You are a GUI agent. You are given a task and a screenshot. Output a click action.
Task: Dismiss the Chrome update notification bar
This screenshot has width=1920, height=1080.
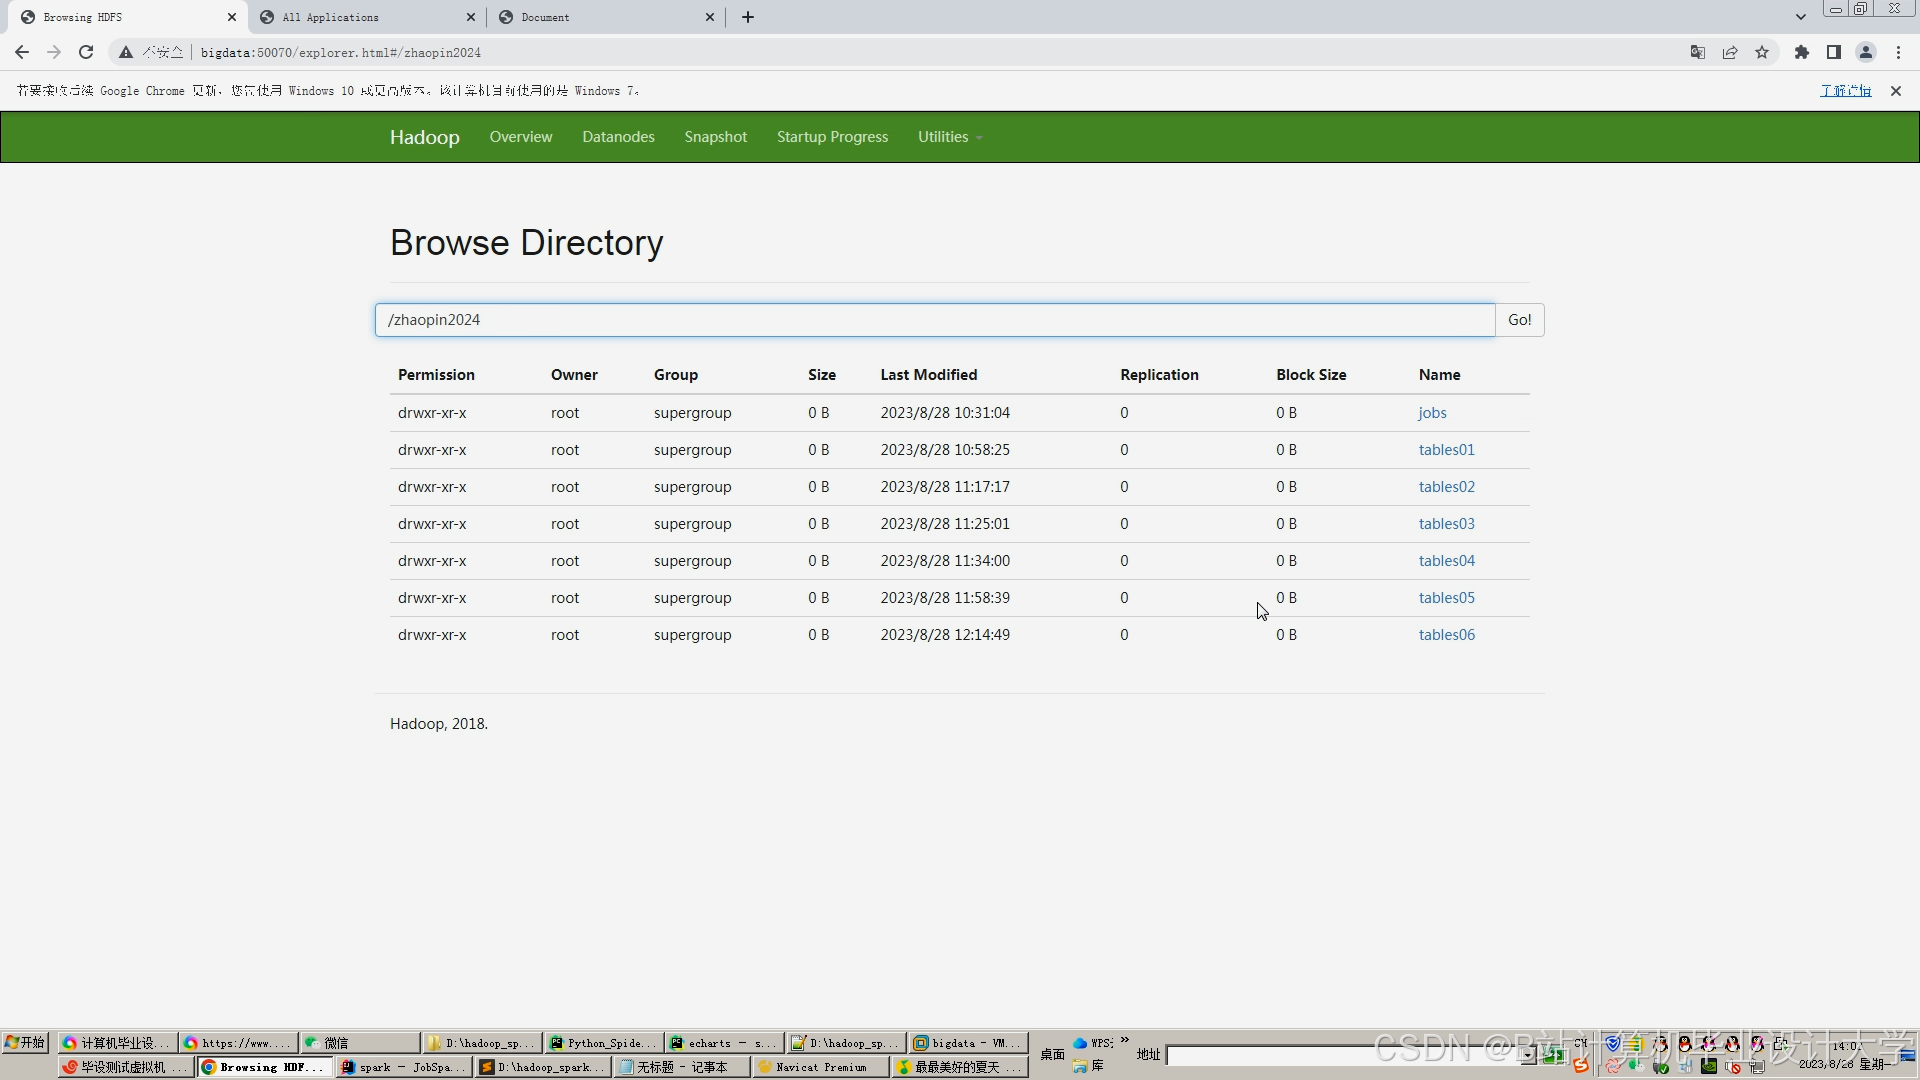(1896, 91)
